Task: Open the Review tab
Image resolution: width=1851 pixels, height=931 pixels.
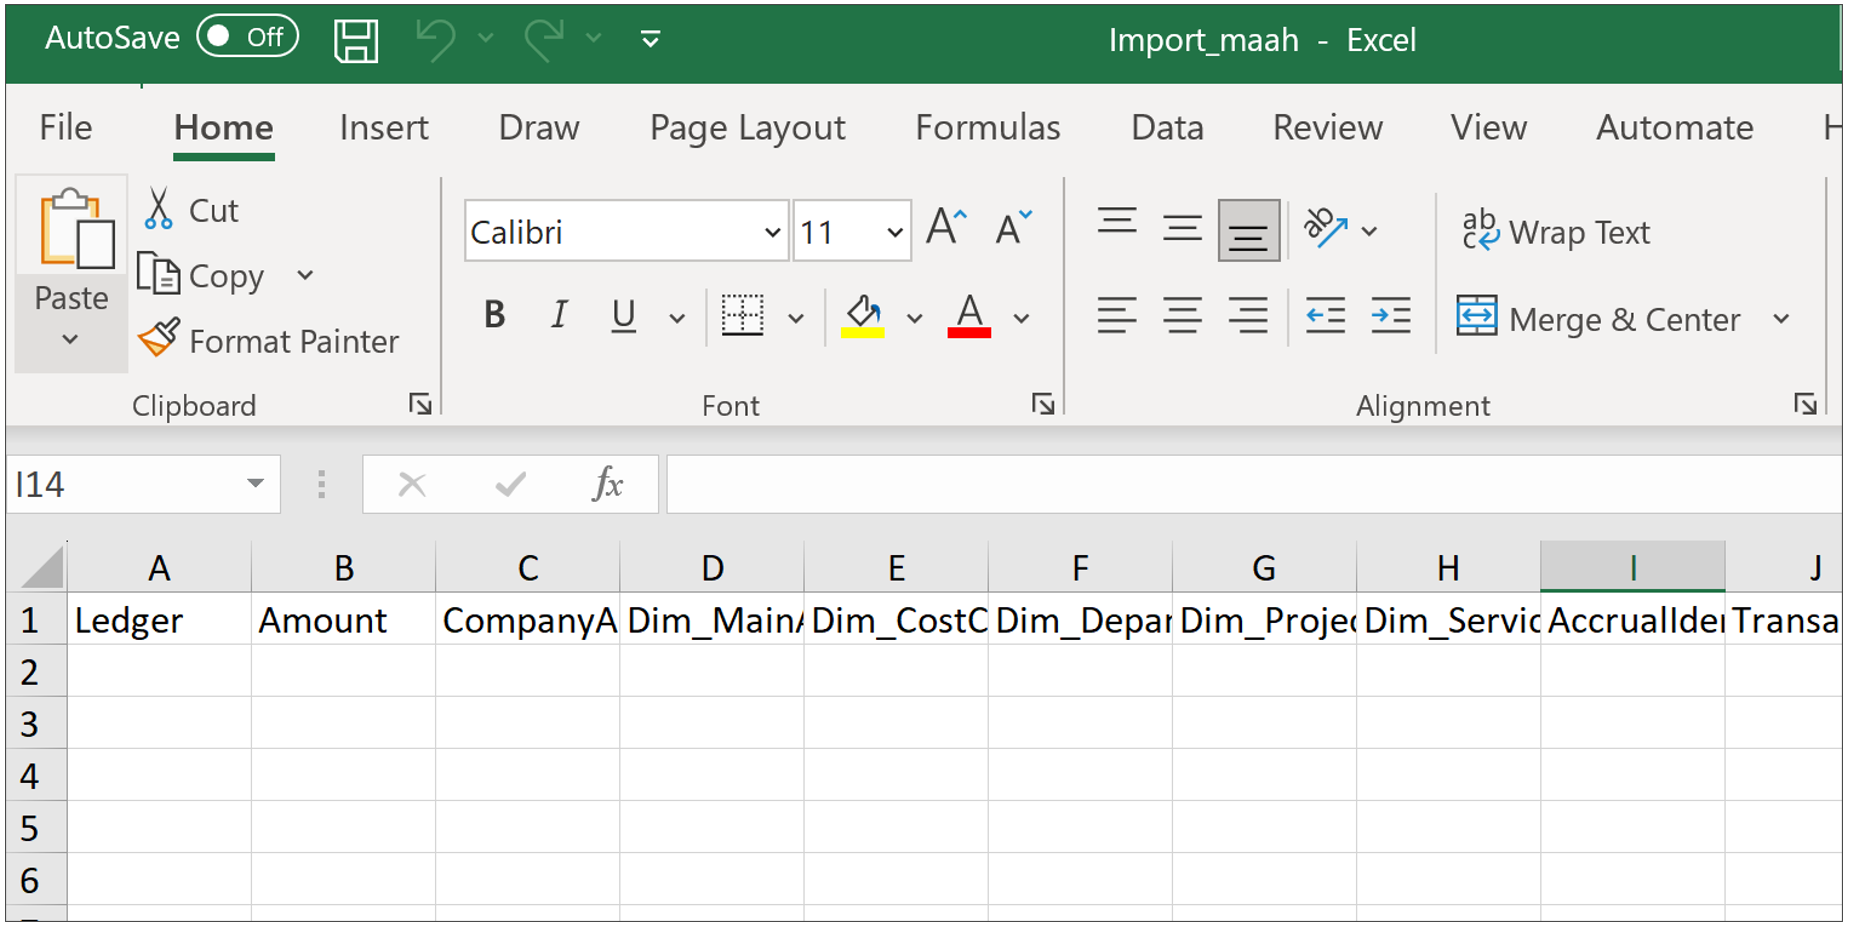Action: [x=1328, y=128]
